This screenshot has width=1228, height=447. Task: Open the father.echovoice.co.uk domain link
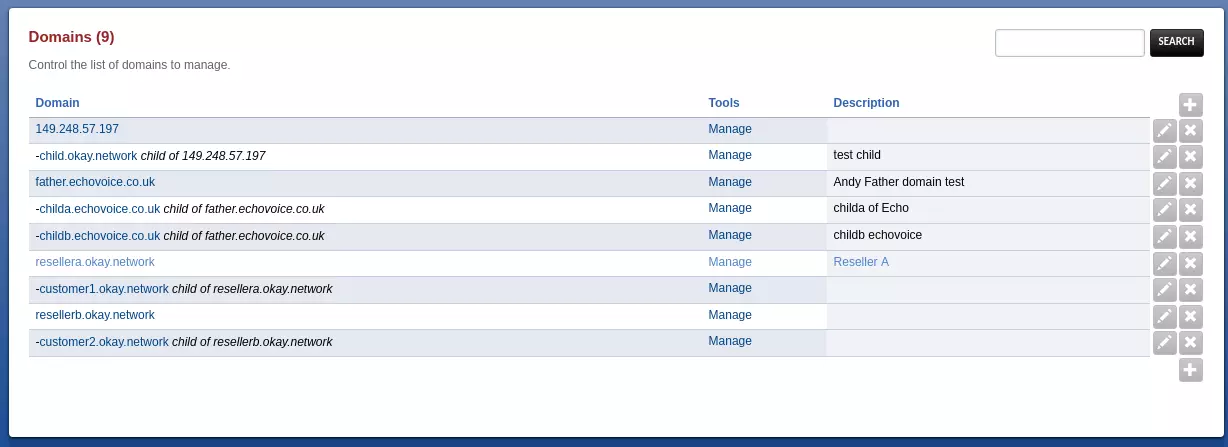[x=95, y=182]
